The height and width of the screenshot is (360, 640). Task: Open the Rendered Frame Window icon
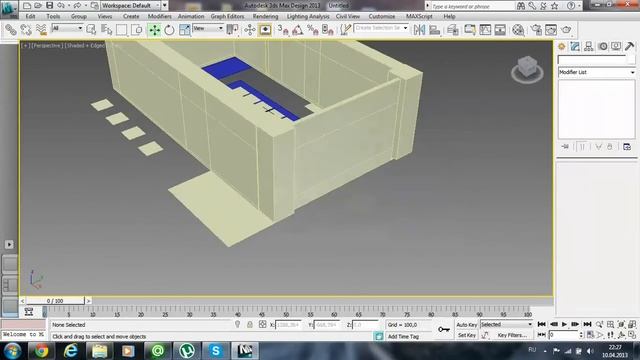pyautogui.click(x=551, y=29)
